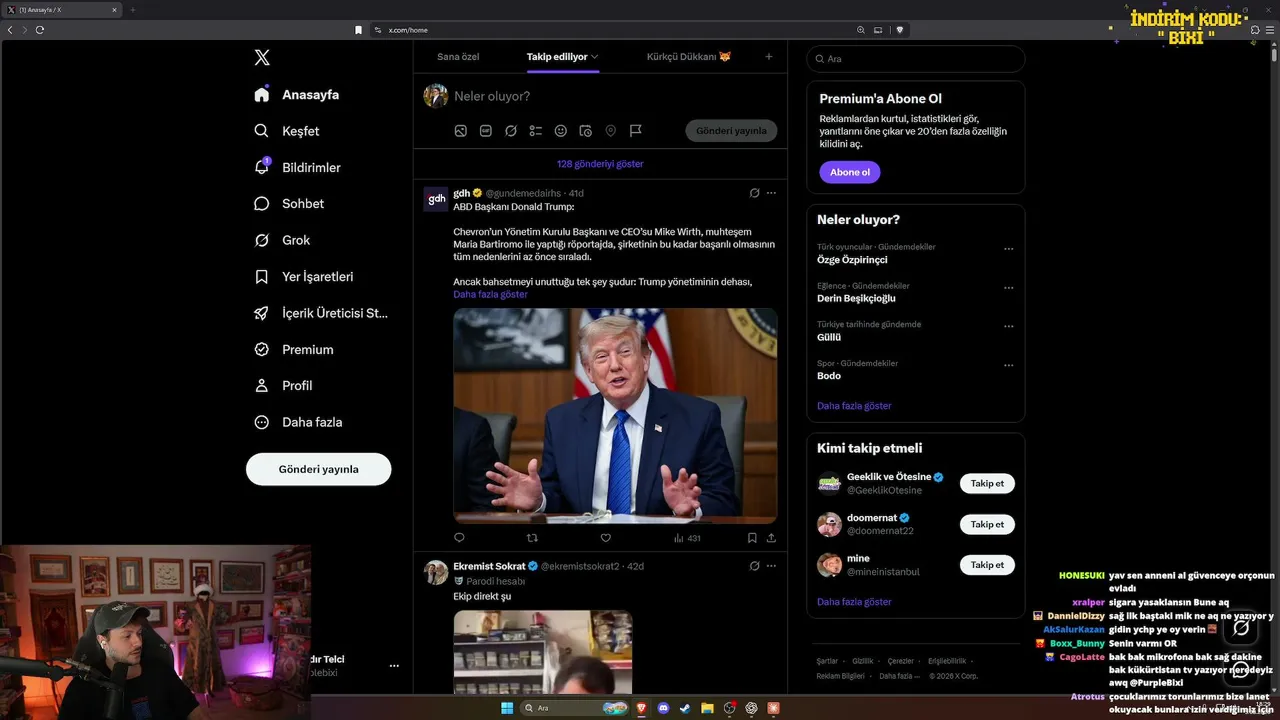The height and width of the screenshot is (720, 1280).
Task: Click the Abone ol premium button
Action: pos(850,172)
